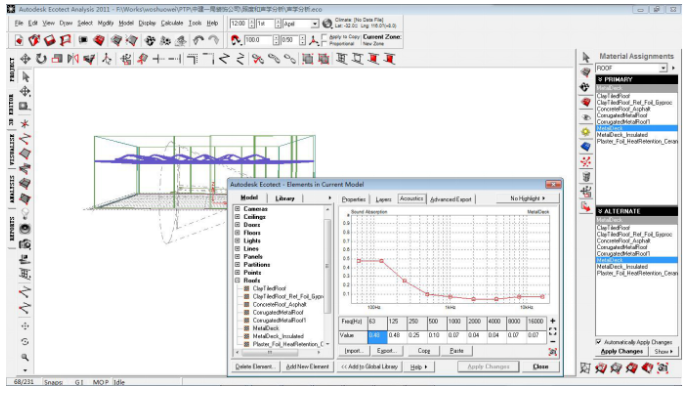Toggle Proportional checkbox
The image size is (688, 393).
click(324, 43)
